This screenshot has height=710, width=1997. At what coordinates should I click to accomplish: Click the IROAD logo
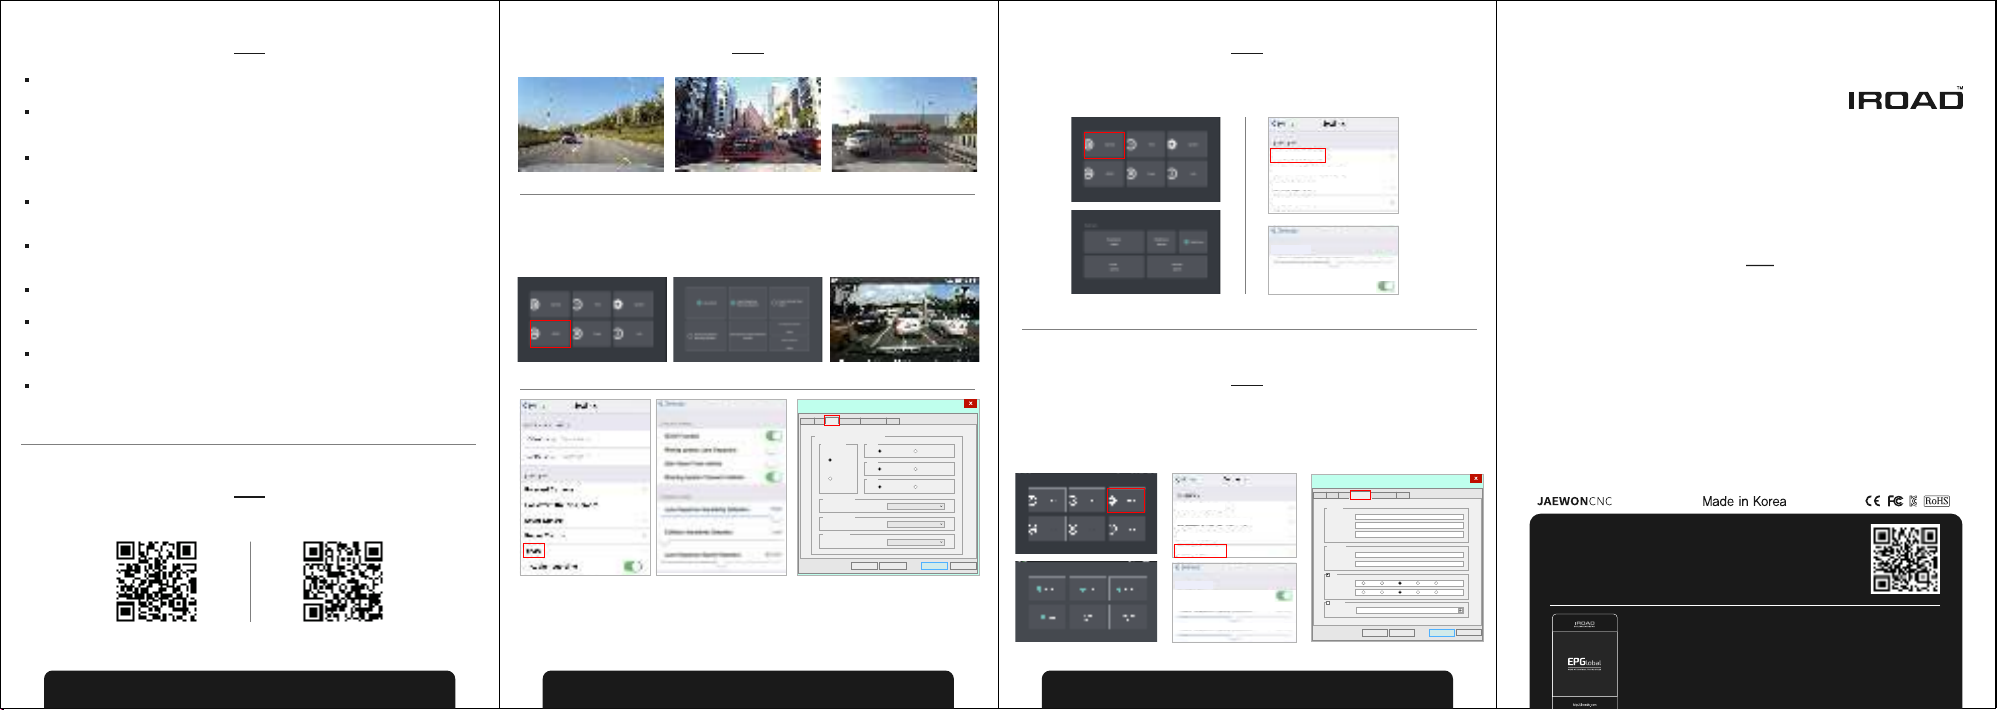tap(1905, 99)
